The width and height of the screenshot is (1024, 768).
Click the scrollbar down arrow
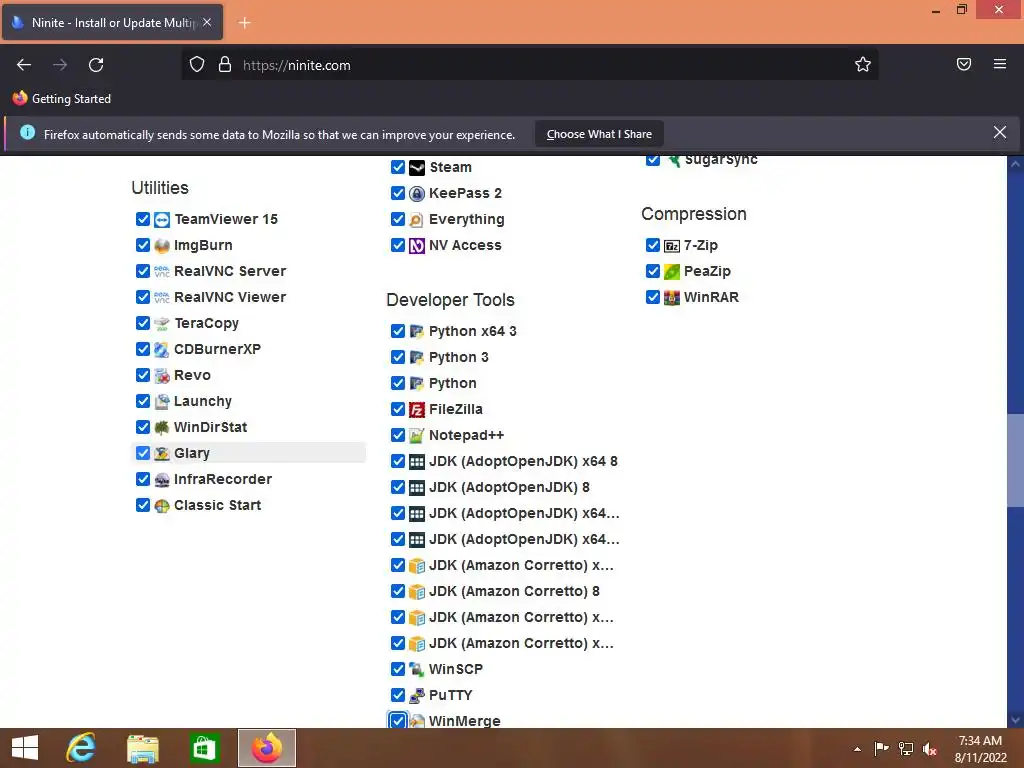(x=1015, y=720)
